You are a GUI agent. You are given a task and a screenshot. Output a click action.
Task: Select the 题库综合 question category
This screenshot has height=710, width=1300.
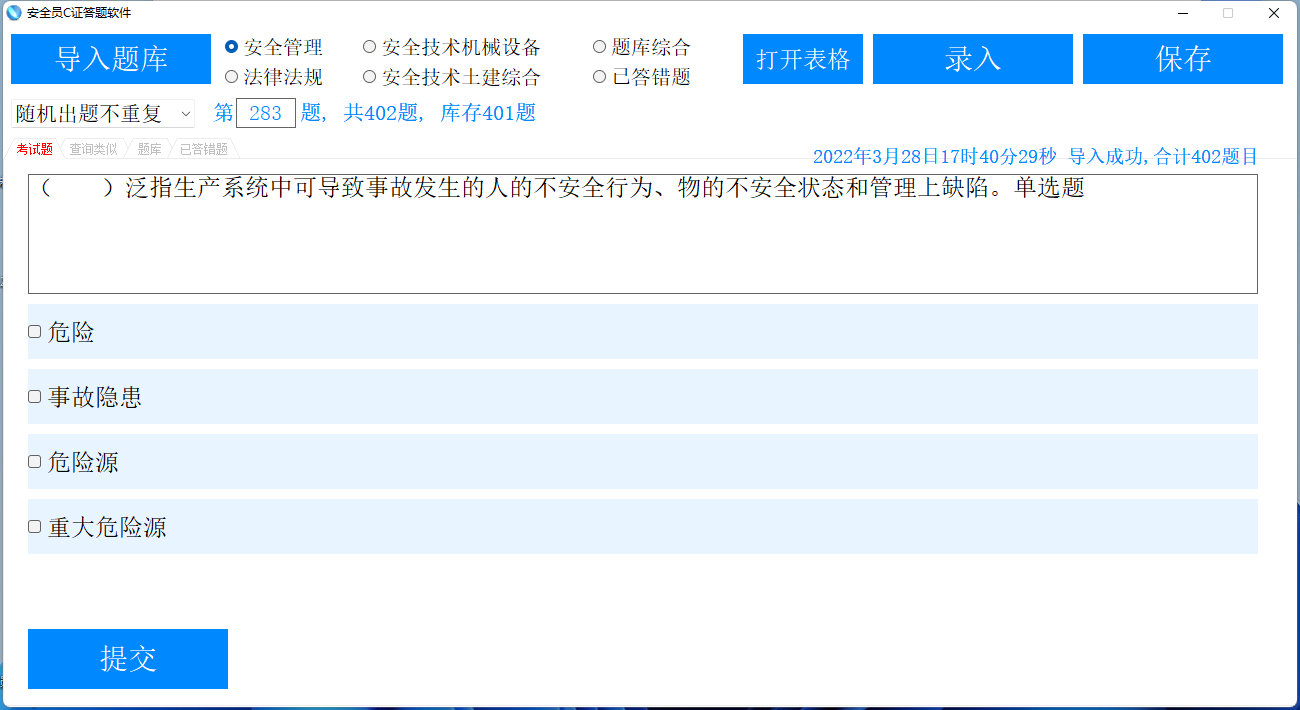[x=600, y=46]
